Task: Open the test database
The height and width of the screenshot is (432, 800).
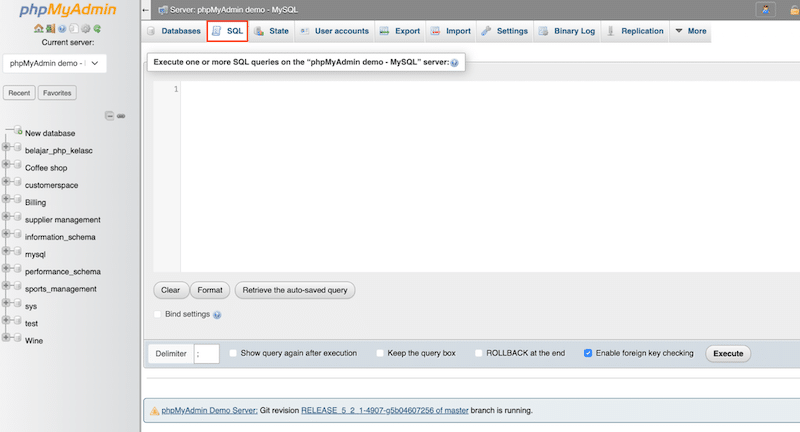Action: 31,324
